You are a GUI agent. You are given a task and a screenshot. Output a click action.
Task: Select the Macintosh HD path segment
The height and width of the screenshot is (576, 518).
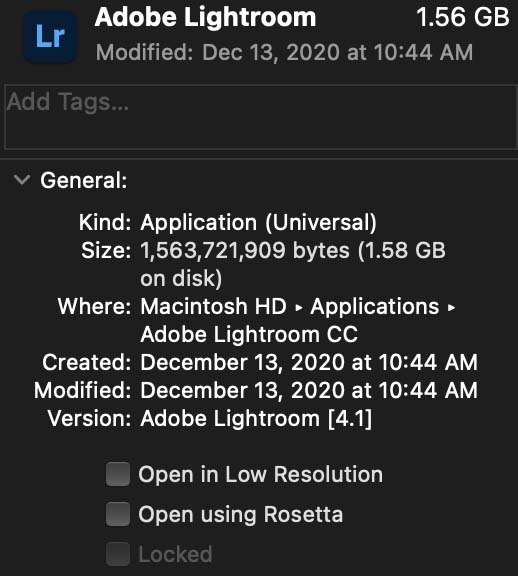tap(213, 306)
